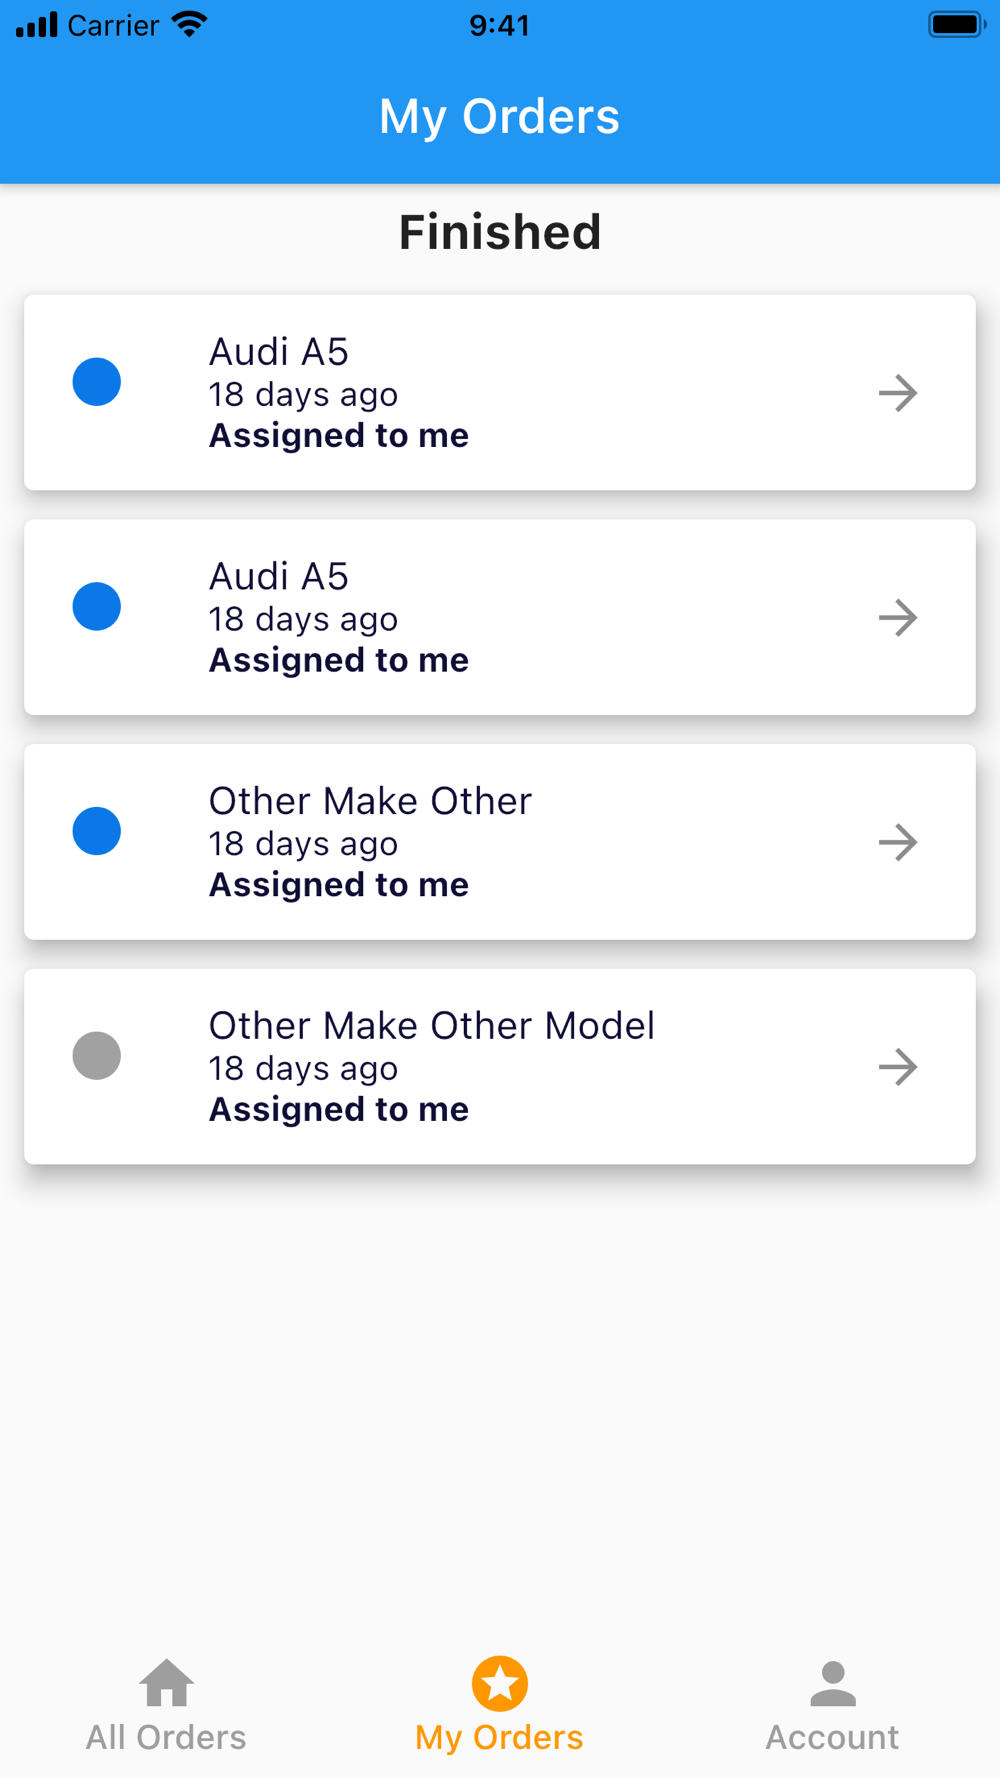Tap the All Orders home icon
Screen dimensions: 1000x1778
point(166,1682)
